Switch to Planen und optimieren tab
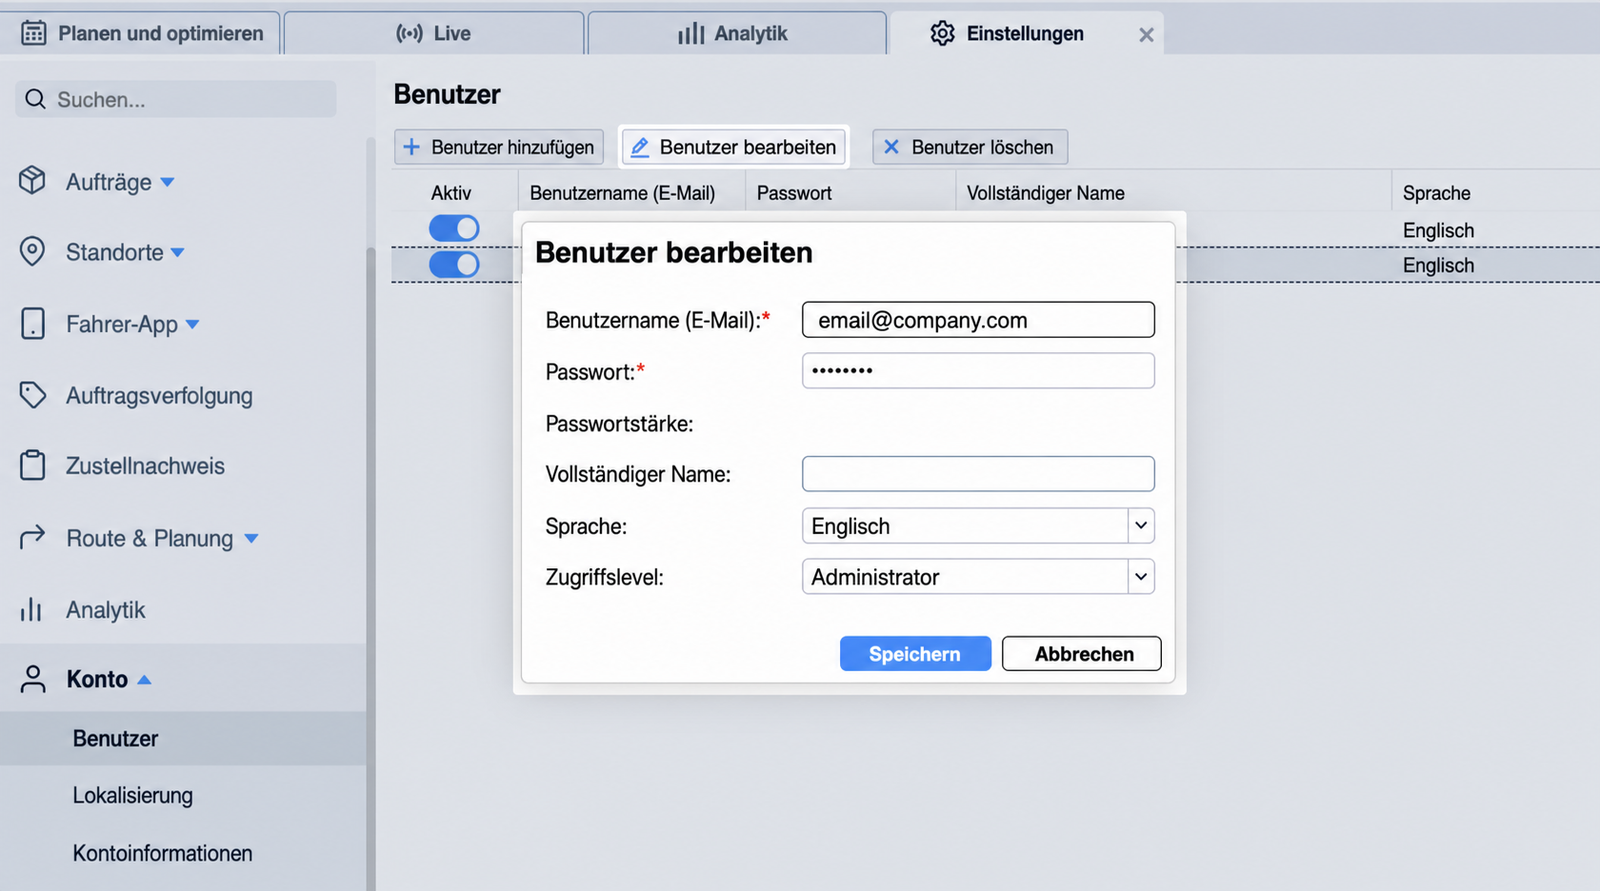This screenshot has width=1600, height=891. point(141,33)
